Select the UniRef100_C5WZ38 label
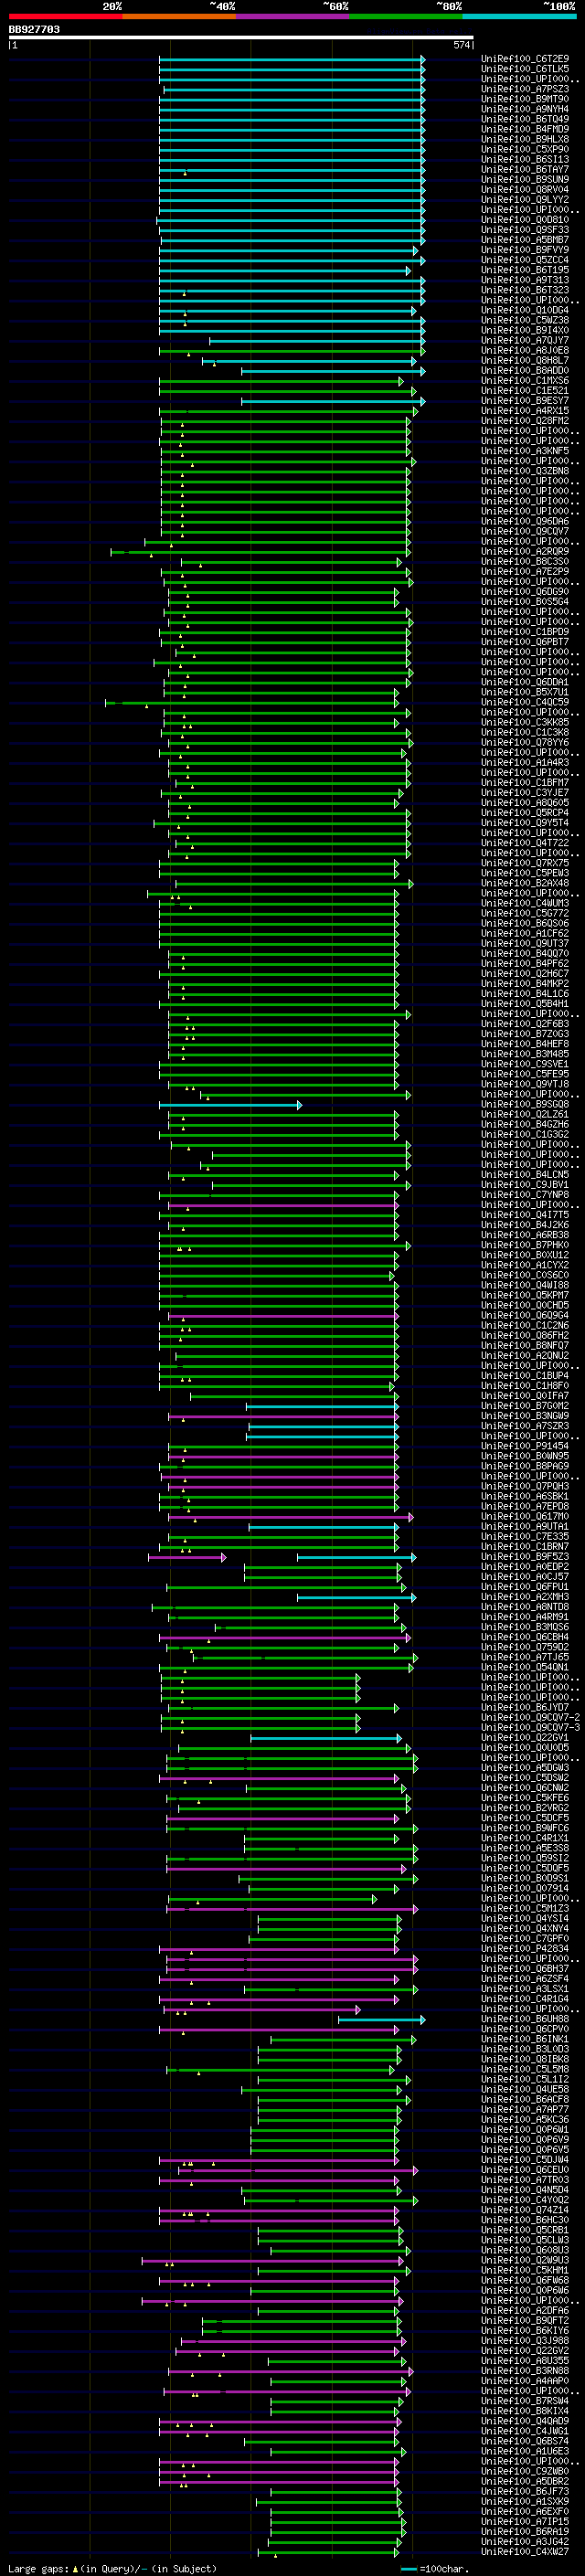Screen dimensions: 585x2576 [x=525, y=320]
